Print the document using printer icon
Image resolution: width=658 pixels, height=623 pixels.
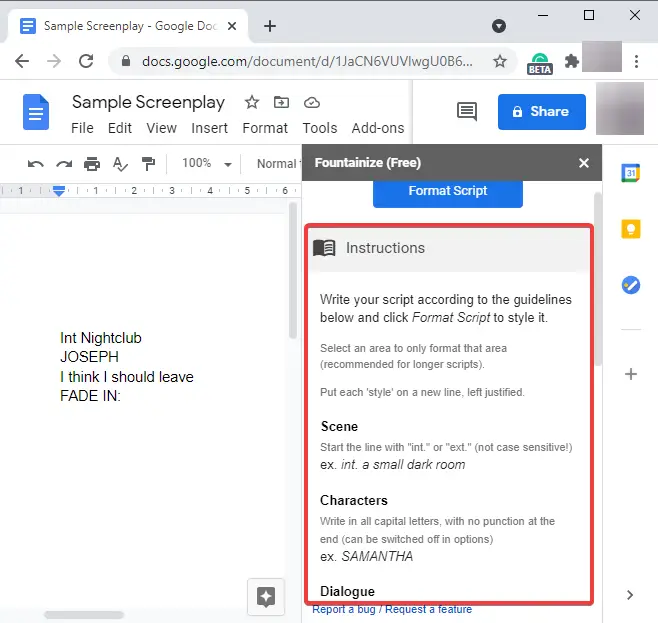click(92, 164)
